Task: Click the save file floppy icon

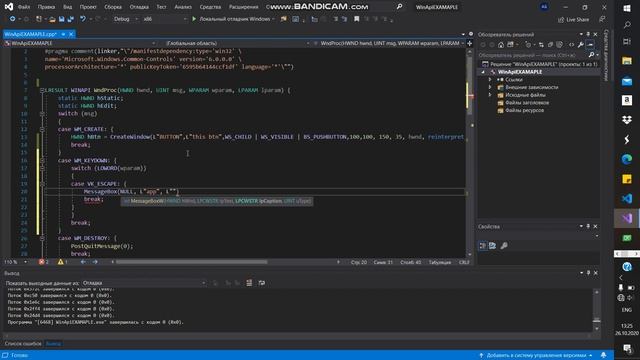Action: click(62, 19)
